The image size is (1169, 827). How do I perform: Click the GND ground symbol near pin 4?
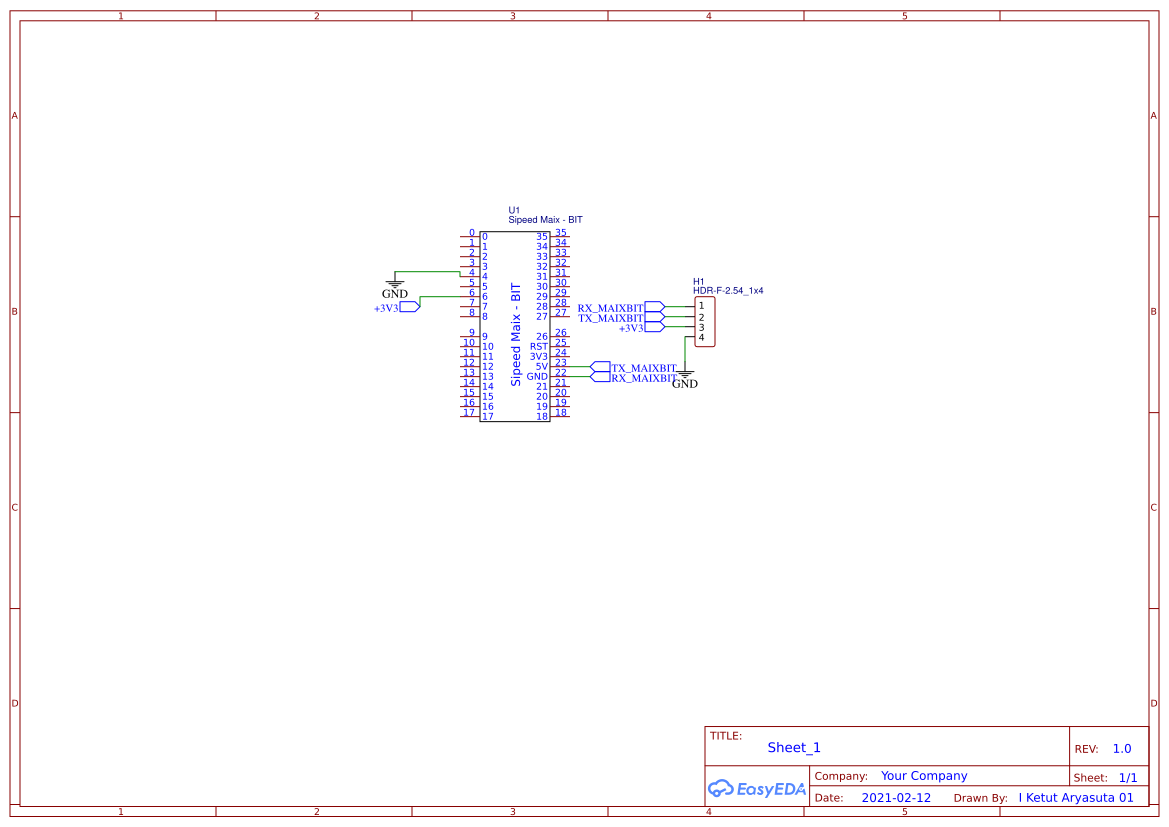pos(393,286)
